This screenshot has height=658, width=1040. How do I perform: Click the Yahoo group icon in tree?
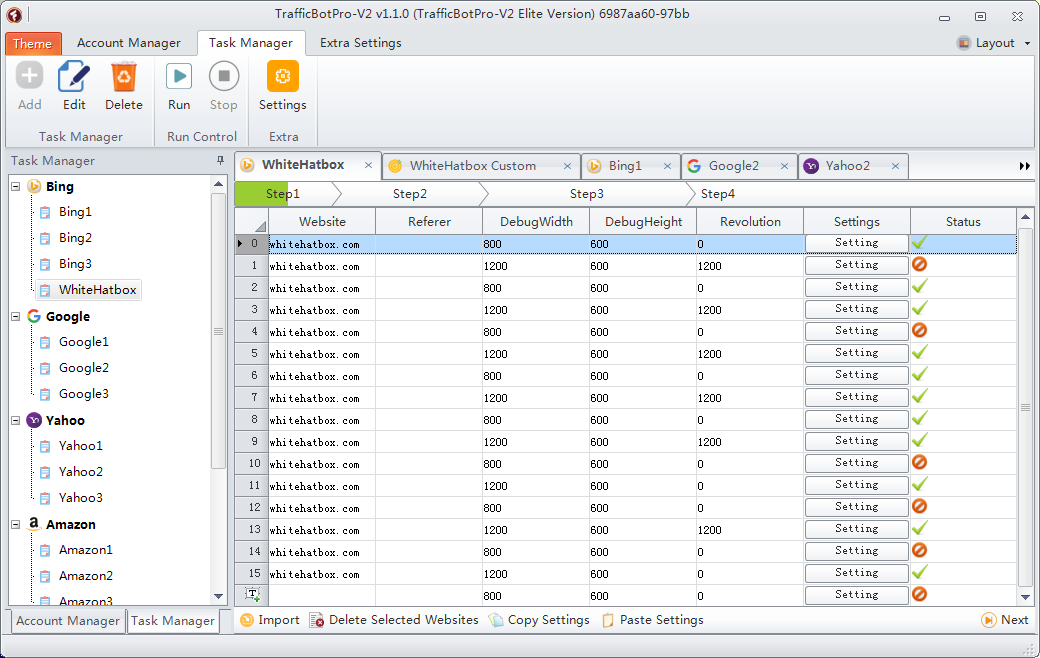(34, 420)
